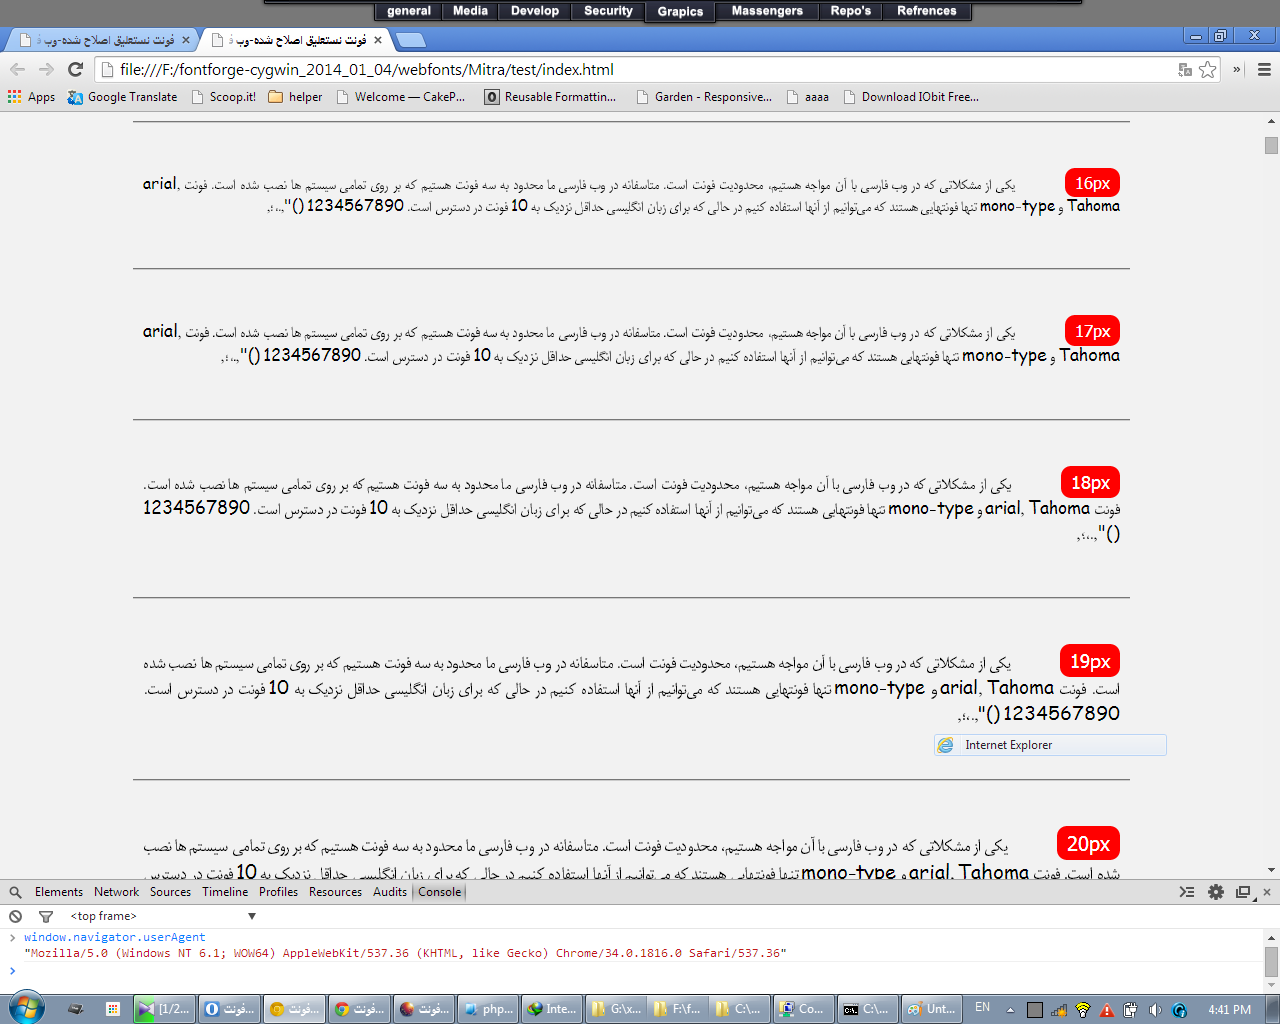Clear the console log icon

coord(15,916)
